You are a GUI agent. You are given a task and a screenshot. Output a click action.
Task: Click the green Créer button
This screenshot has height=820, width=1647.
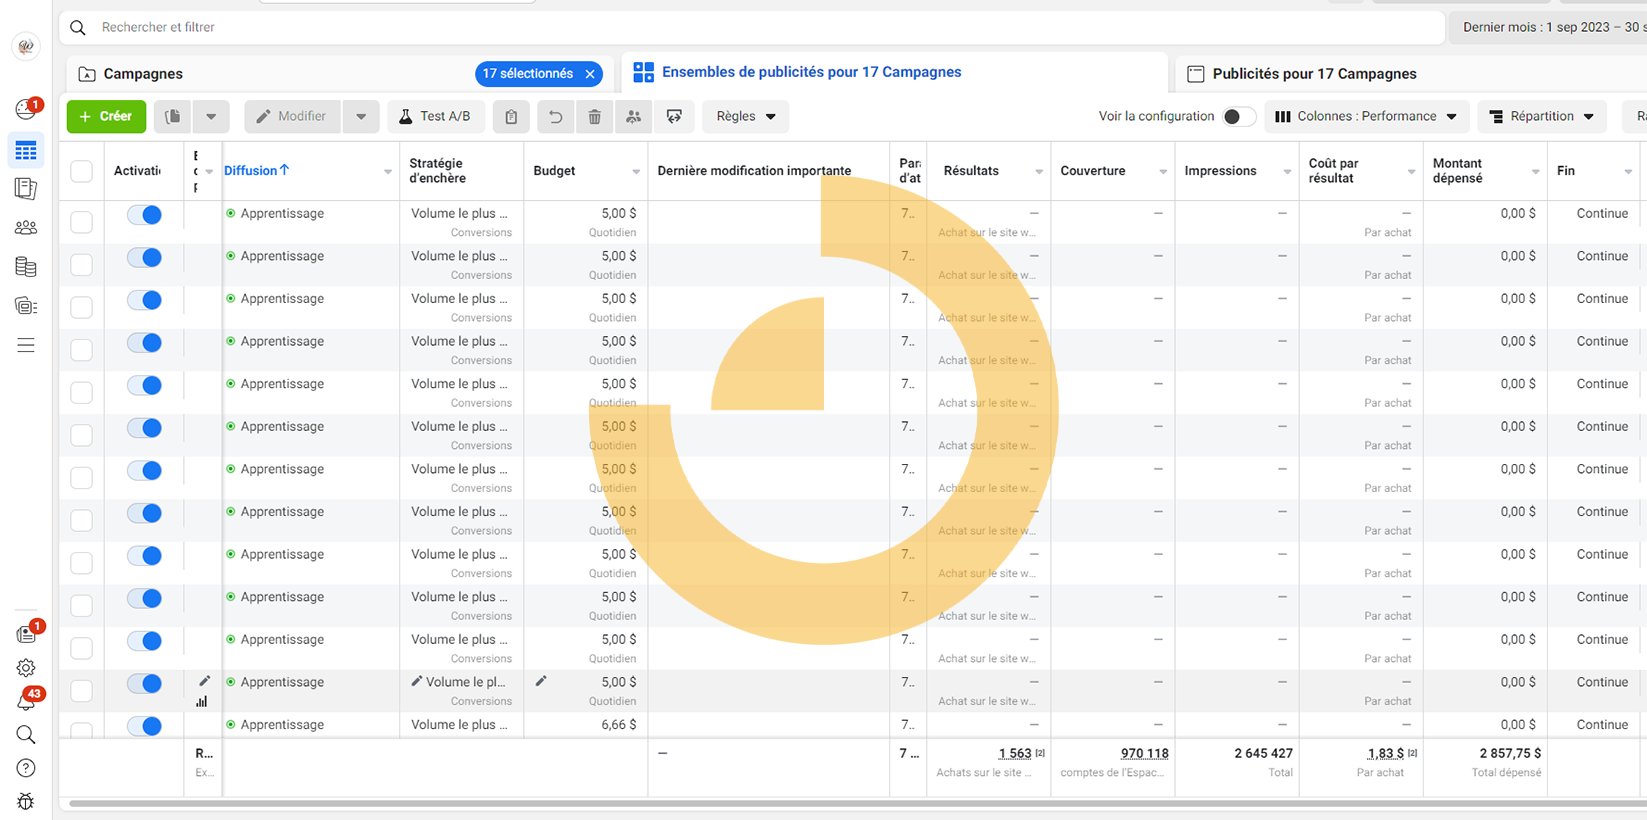click(x=106, y=116)
